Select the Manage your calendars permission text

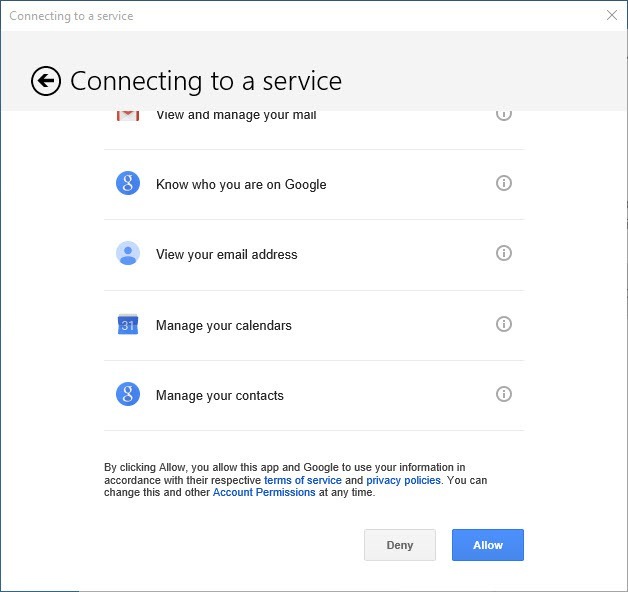[x=223, y=325]
